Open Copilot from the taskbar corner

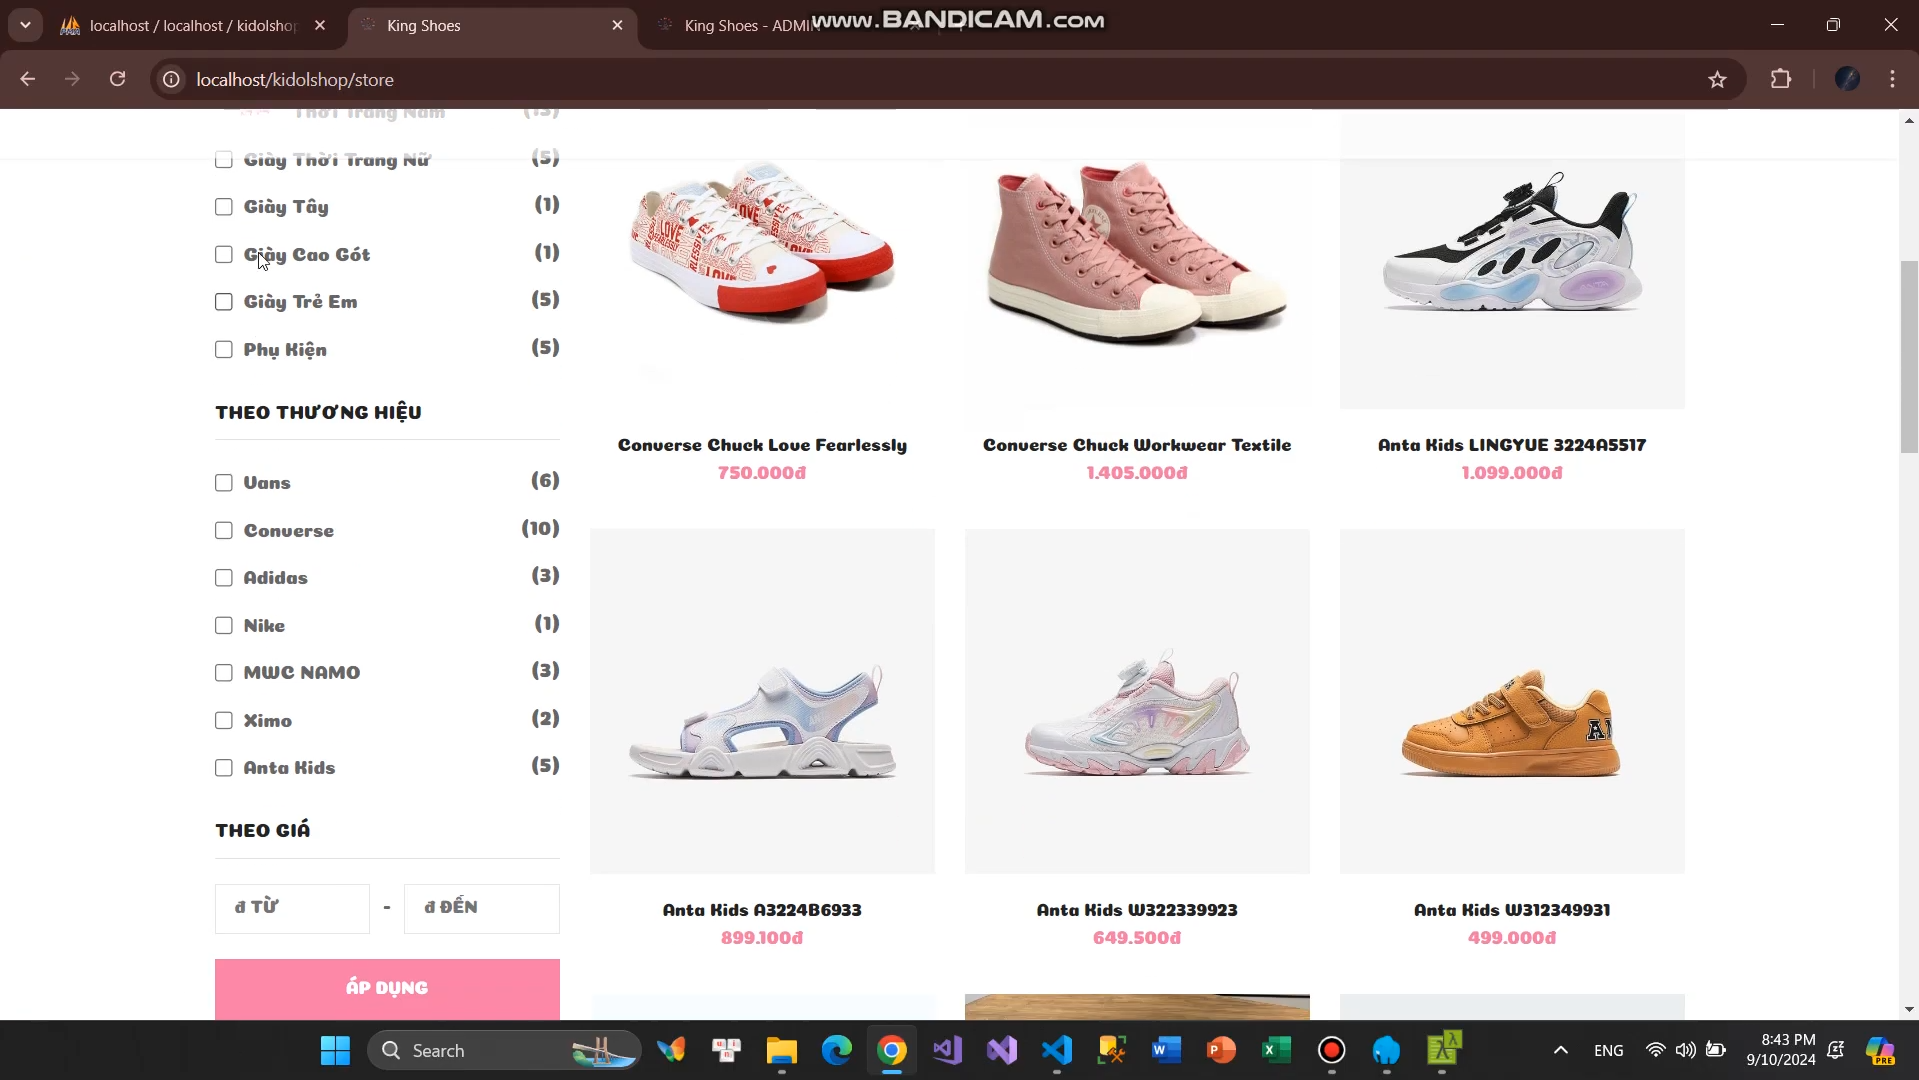[1880, 1050]
